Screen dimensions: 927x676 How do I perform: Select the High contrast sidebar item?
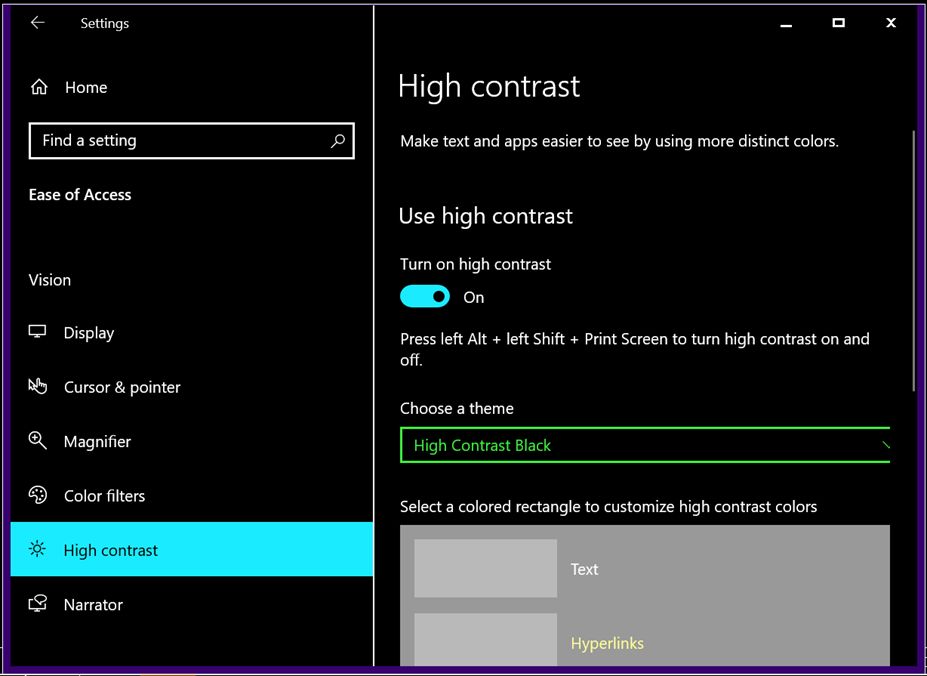pos(192,549)
